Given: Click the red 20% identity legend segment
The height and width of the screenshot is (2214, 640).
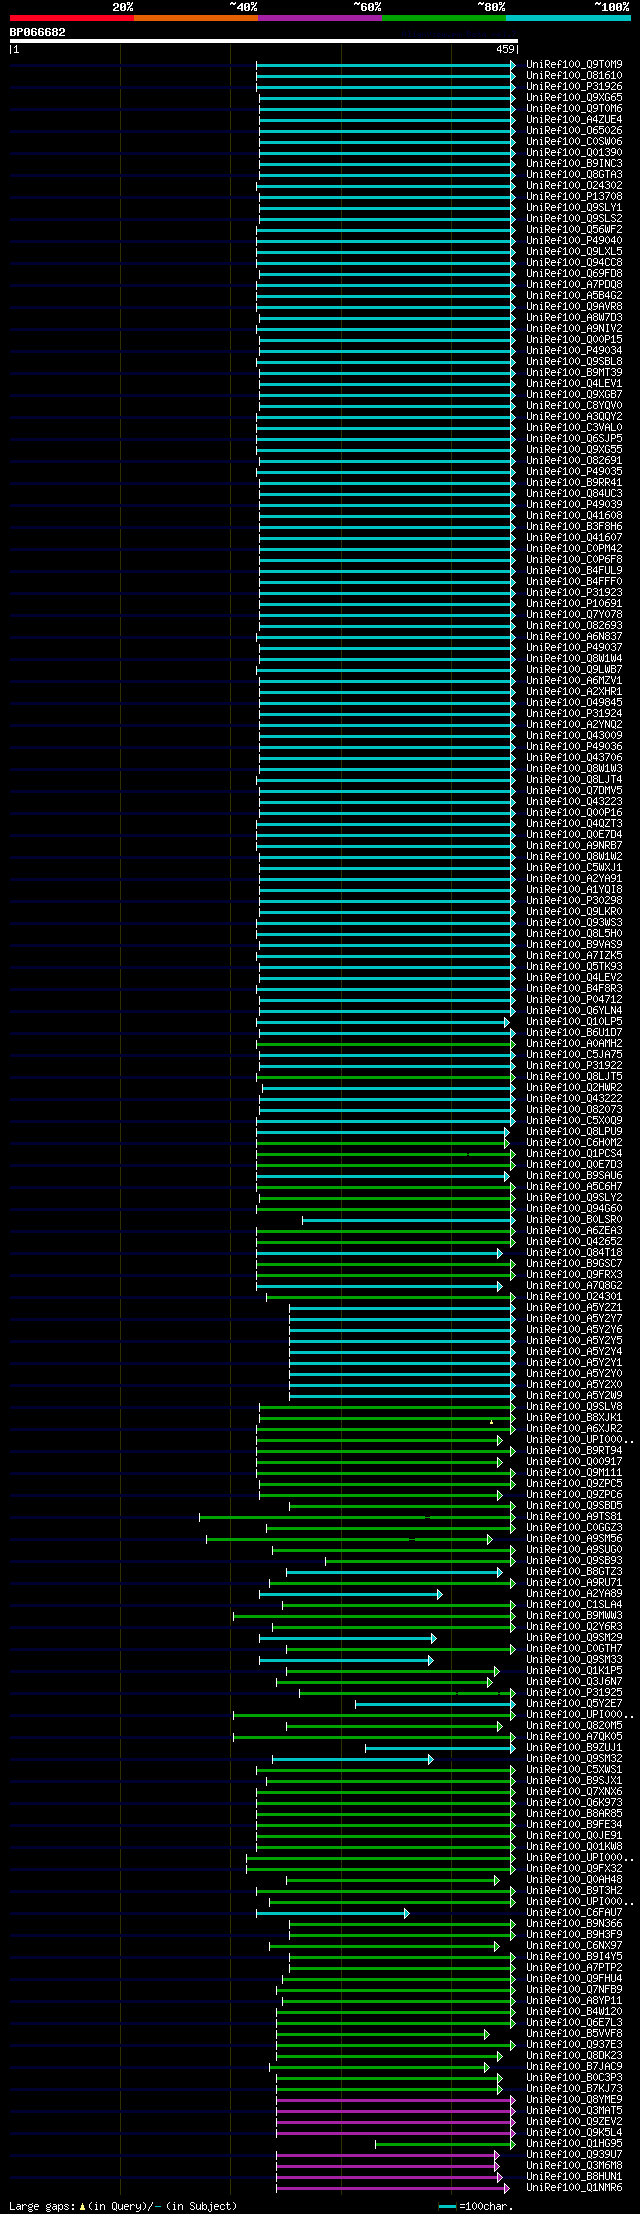Looking at the screenshot, I should click(x=72, y=18).
